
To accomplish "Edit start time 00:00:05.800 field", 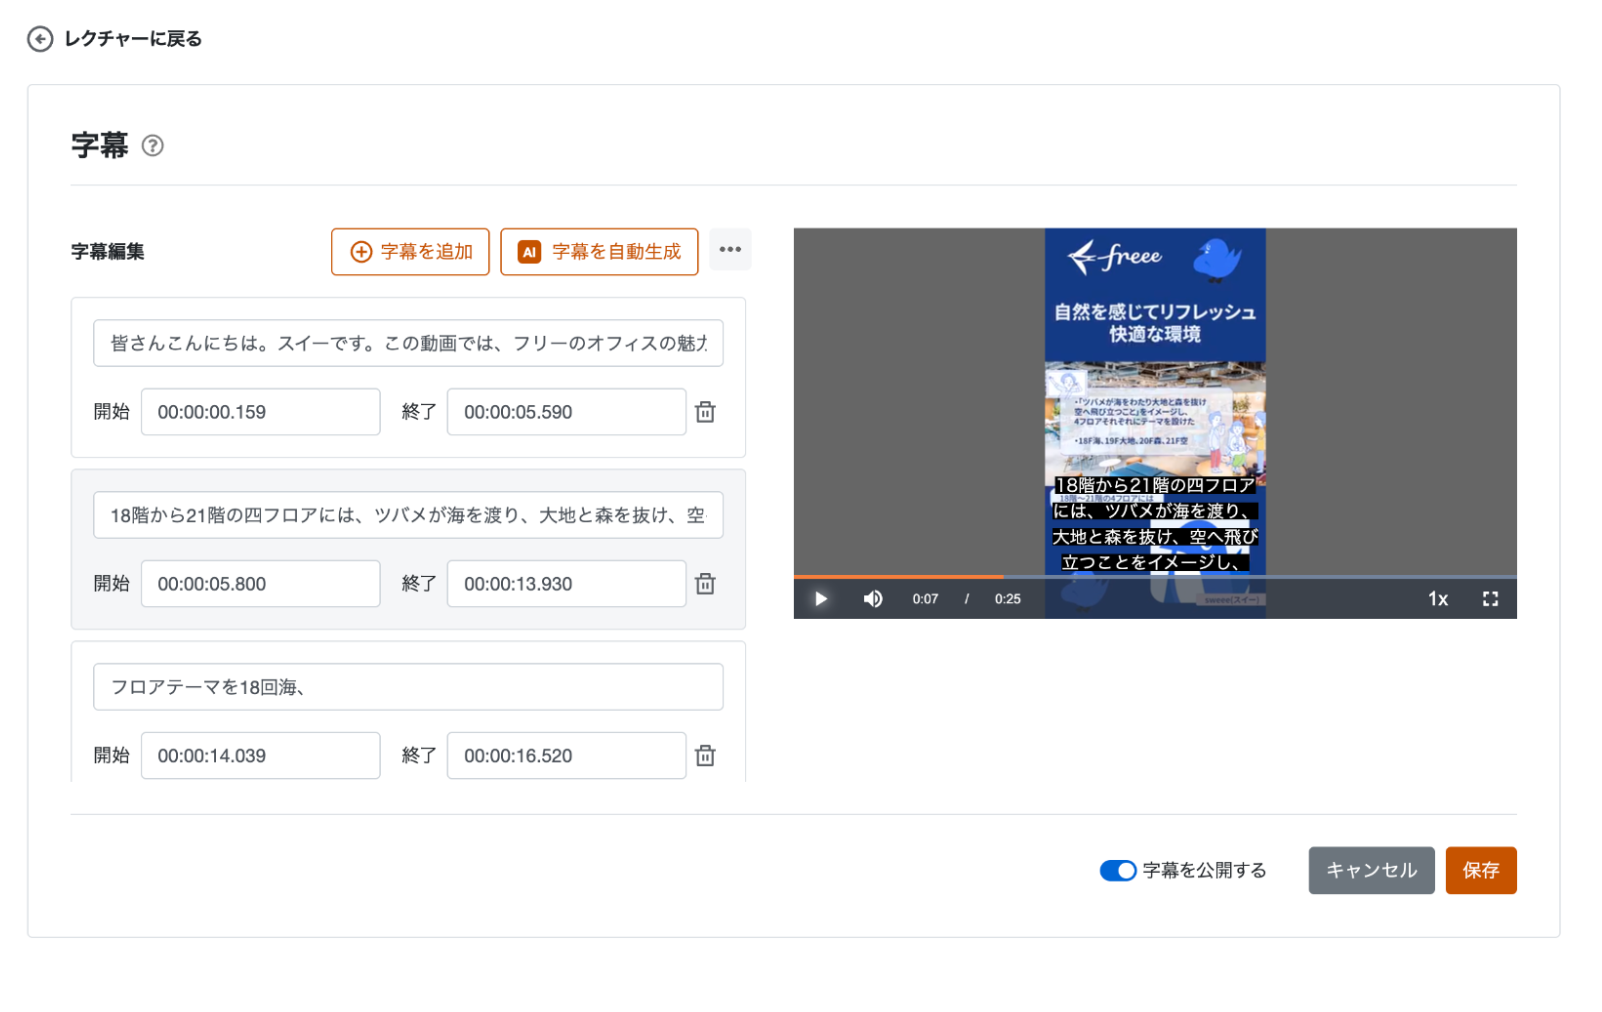I will [x=260, y=584].
